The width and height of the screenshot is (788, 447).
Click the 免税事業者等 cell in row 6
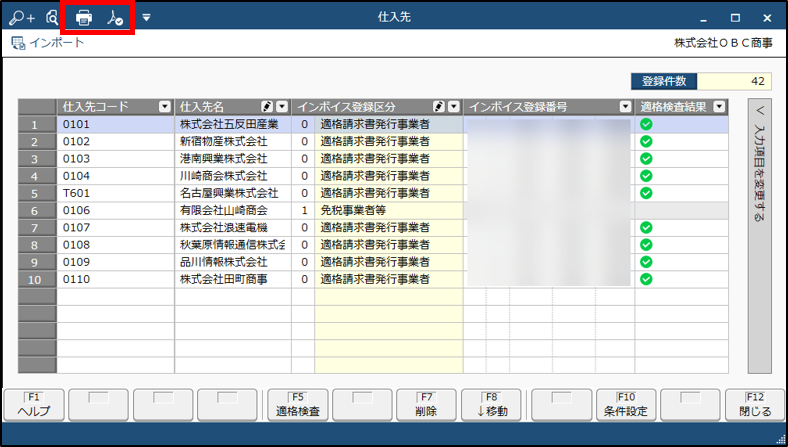coord(388,210)
